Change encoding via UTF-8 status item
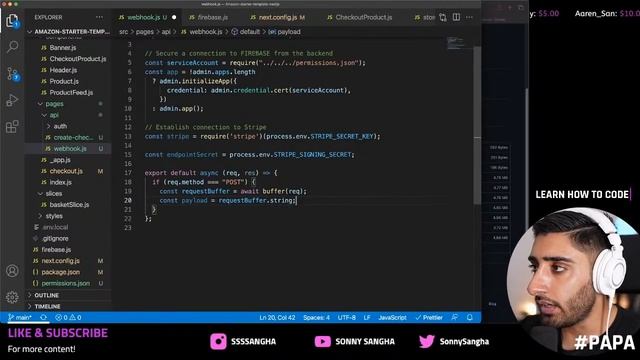This screenshot has width=640, height=360. click(347, 318)
